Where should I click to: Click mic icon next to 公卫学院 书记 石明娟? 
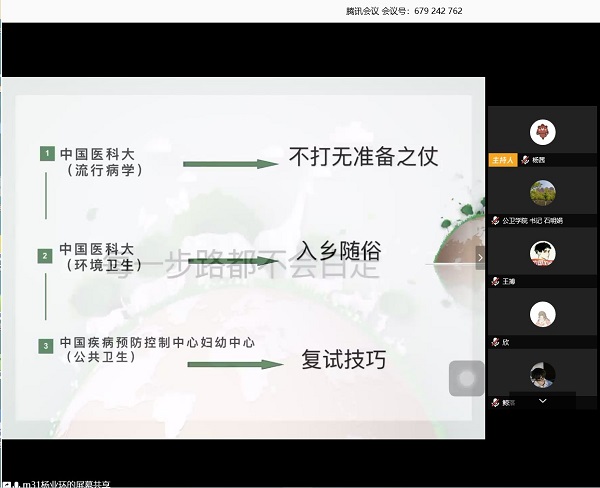coord(494,221)
